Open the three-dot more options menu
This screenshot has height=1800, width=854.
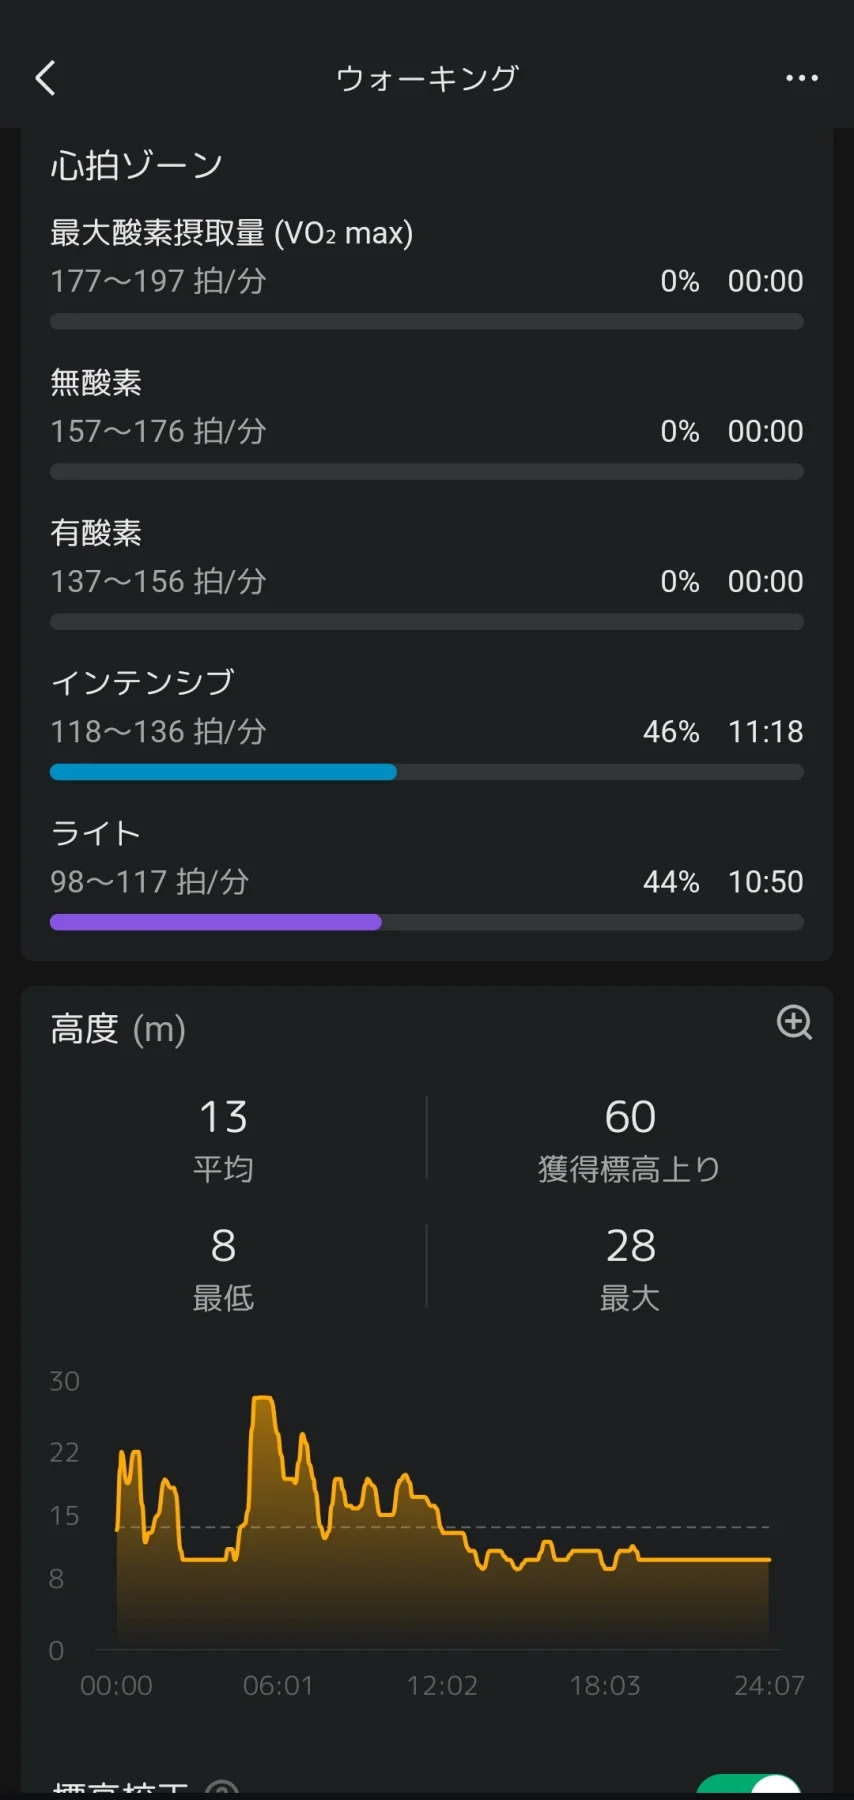point(801,78)
